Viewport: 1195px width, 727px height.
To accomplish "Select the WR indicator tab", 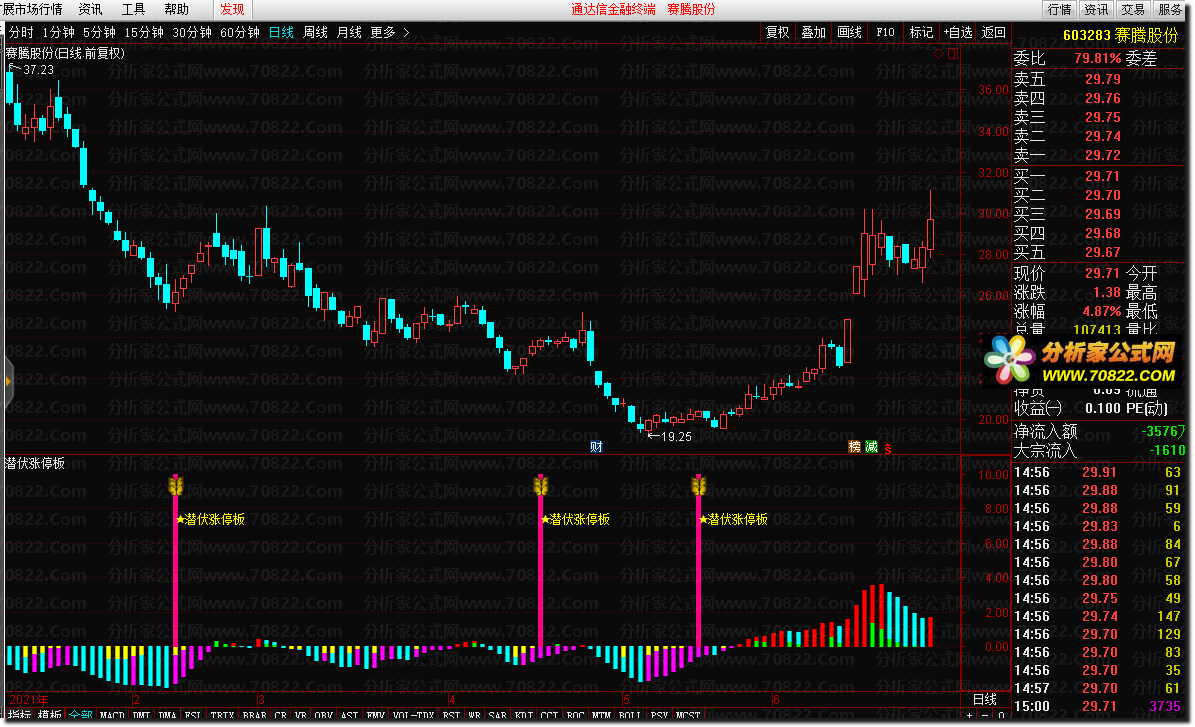I will (474, 715).
